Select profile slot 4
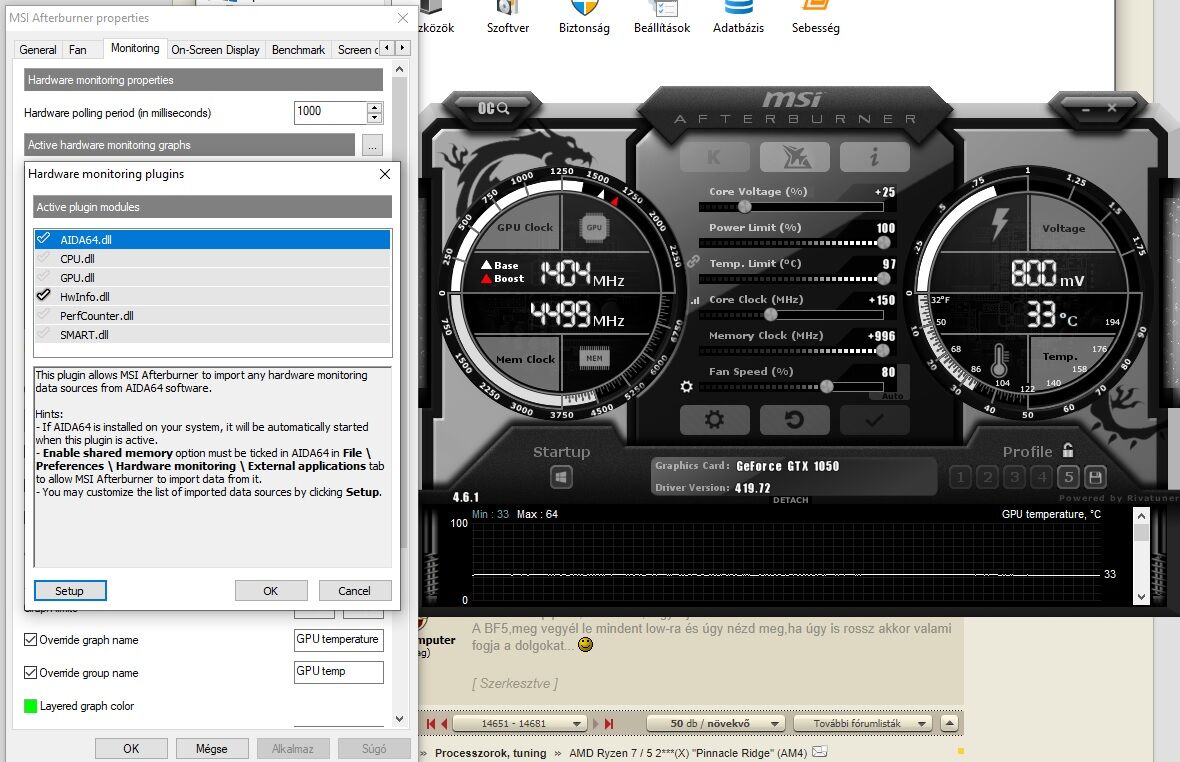Screen dimensions: 1180x762 [x=1042, y=477]
